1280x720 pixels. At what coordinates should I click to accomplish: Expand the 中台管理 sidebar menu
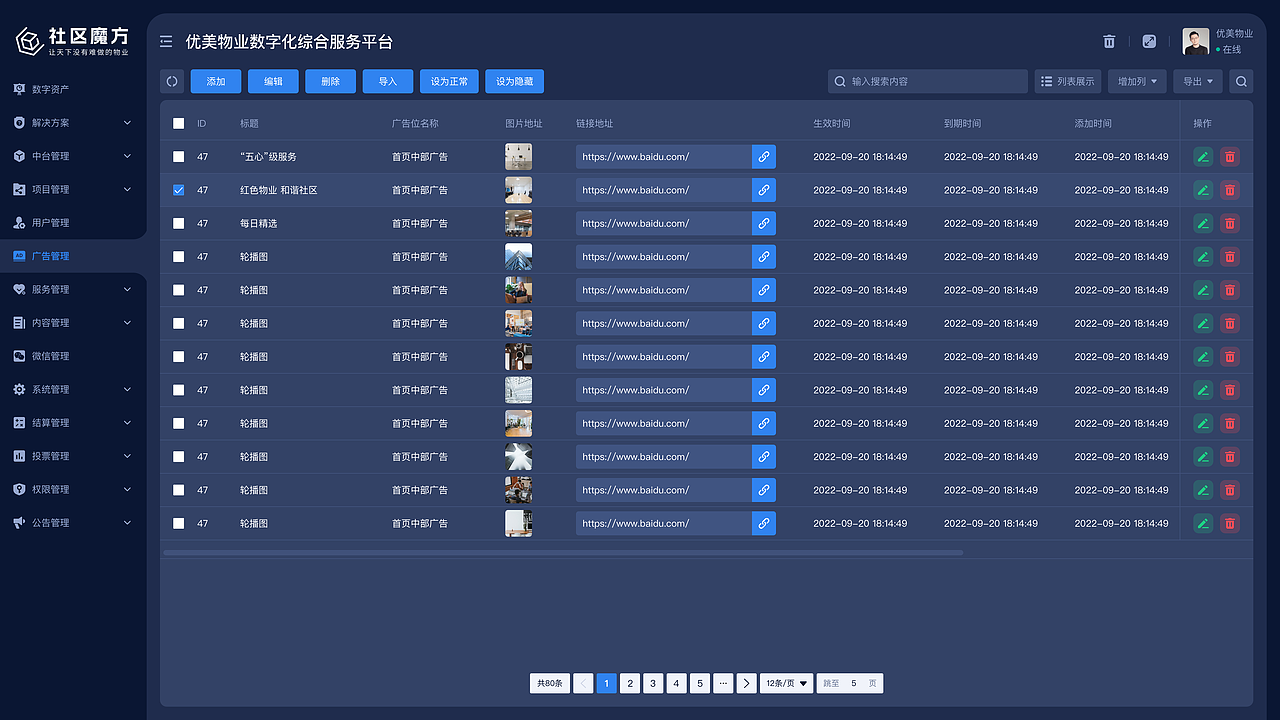click(127, 156)
